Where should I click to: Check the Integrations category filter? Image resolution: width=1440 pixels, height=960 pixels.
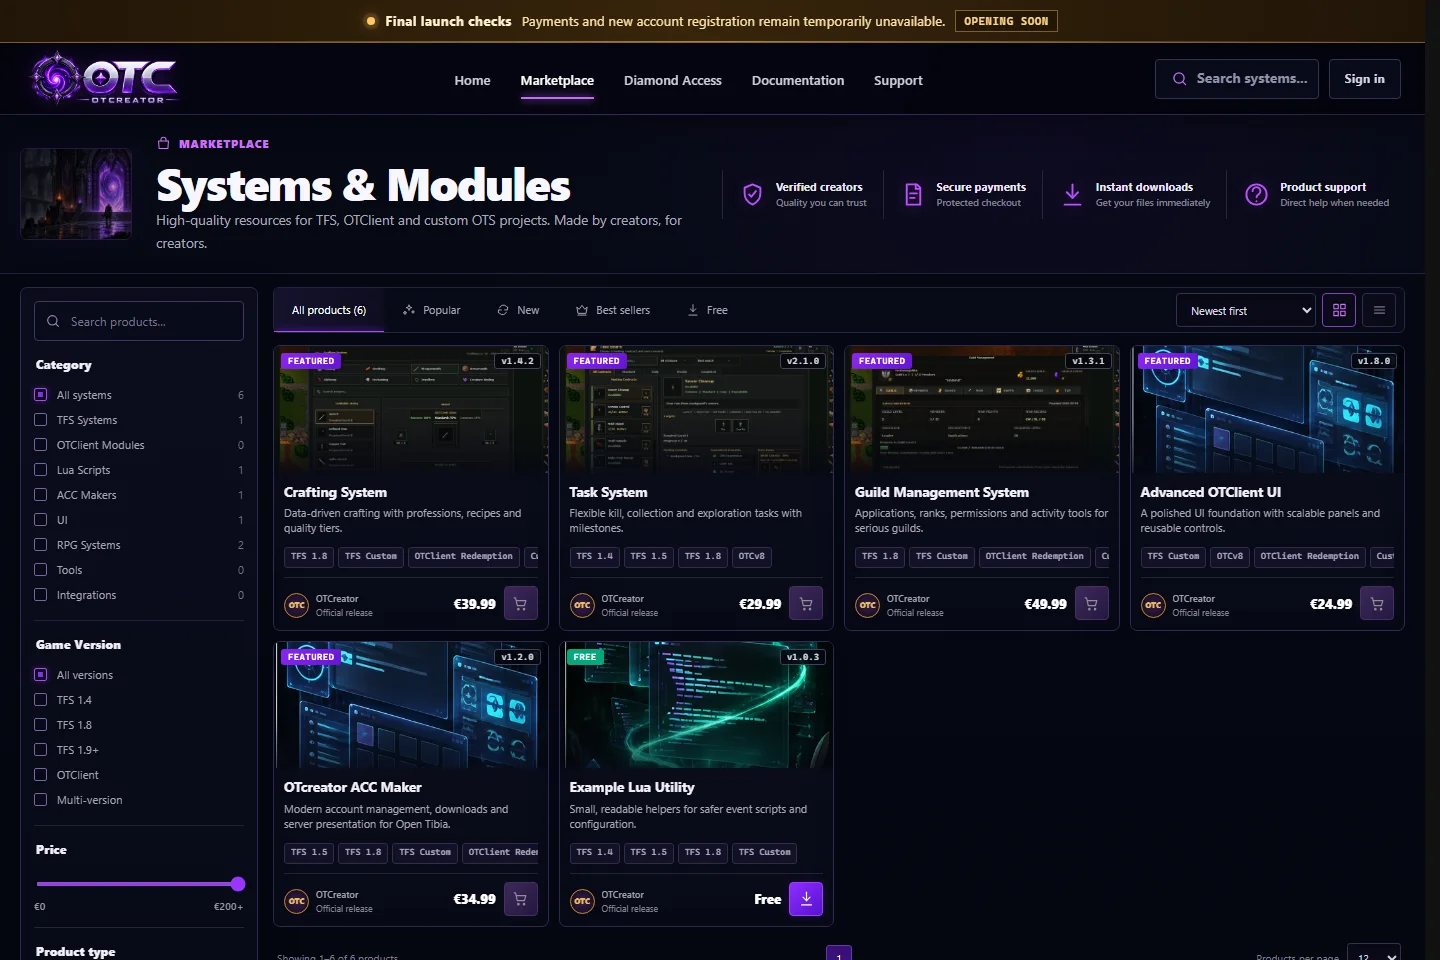coord(41,595)
